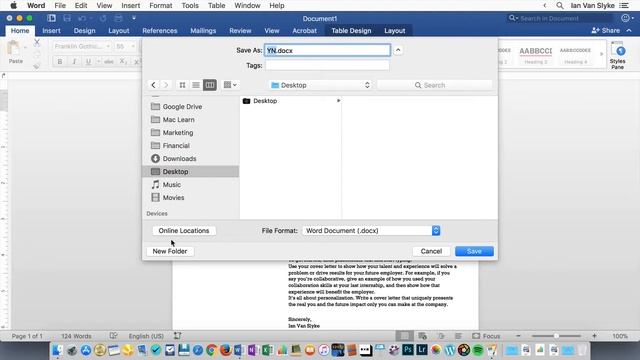The height and width of the screenshot is (360, 640).
Task: Click the Save As filename field
Action: (327, 50)
